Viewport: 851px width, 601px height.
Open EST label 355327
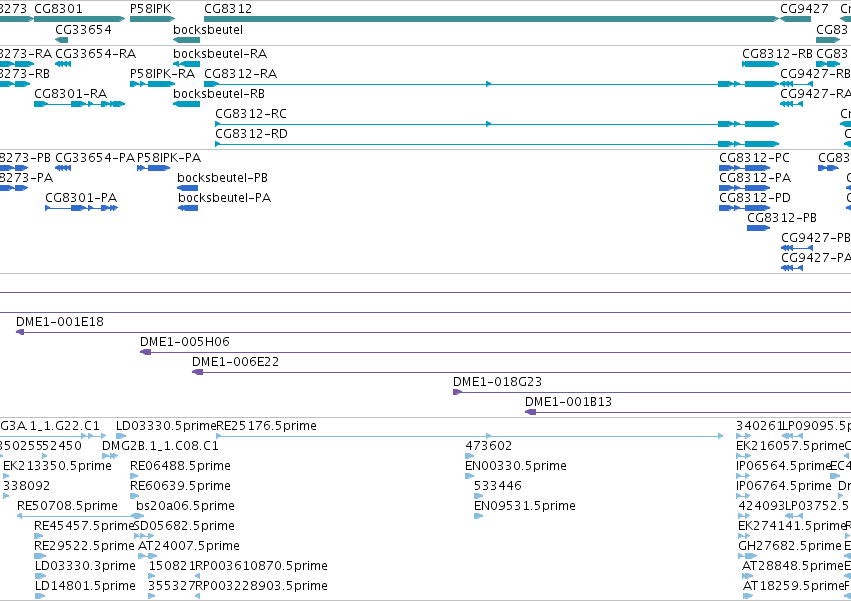172,587
